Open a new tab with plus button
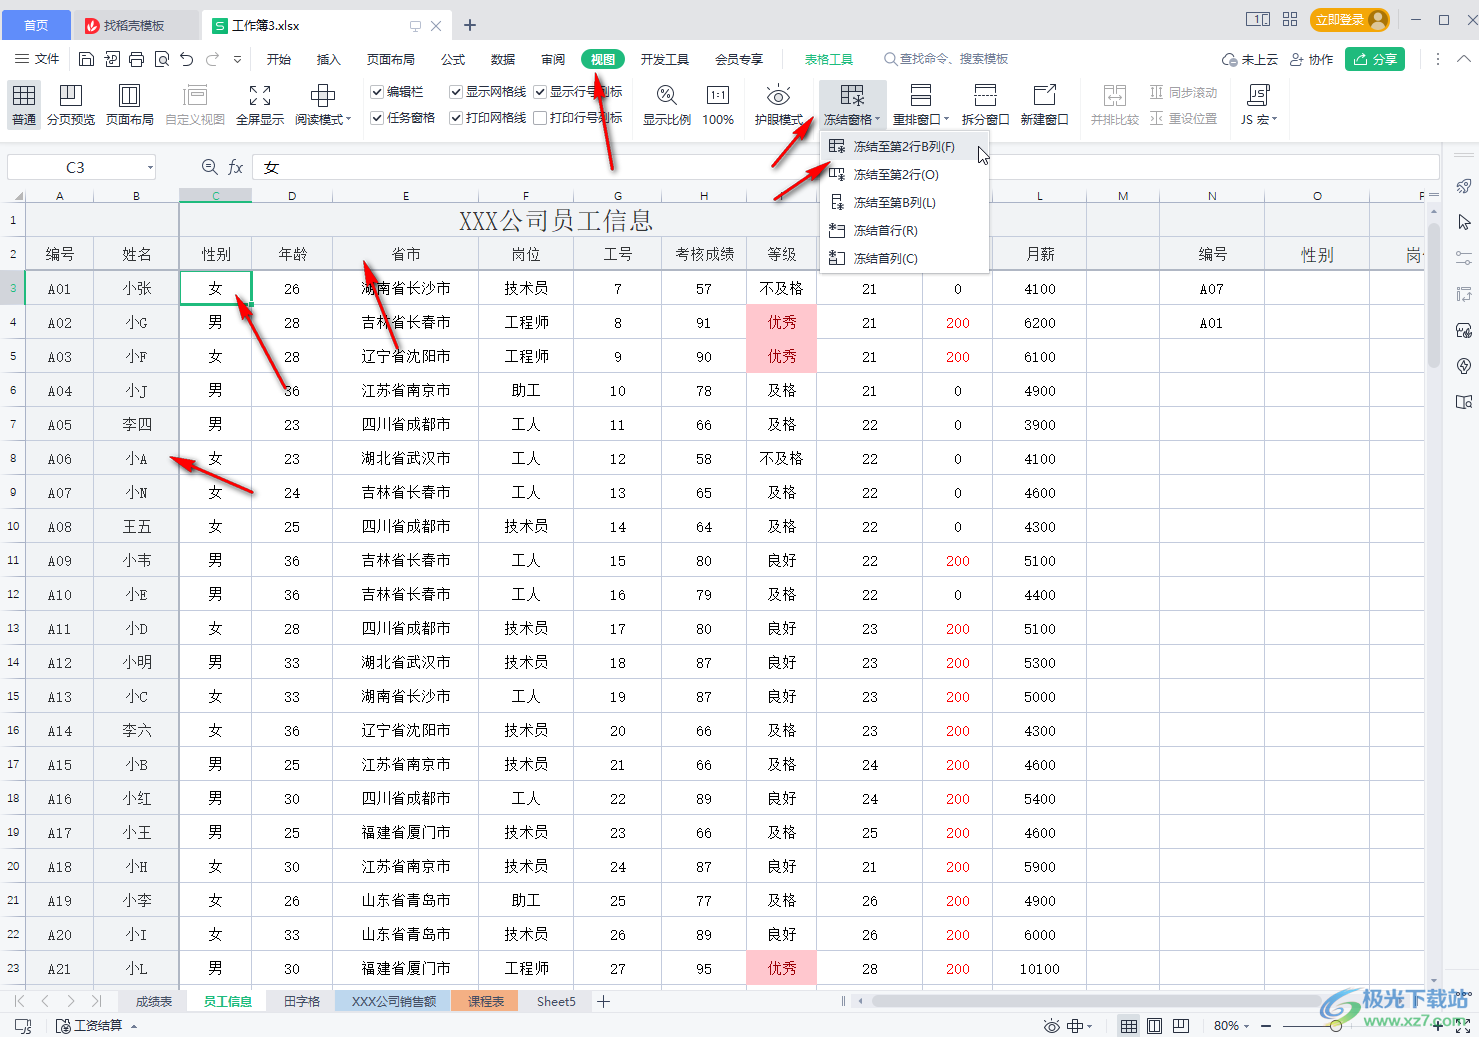 (x=470, y=25)
